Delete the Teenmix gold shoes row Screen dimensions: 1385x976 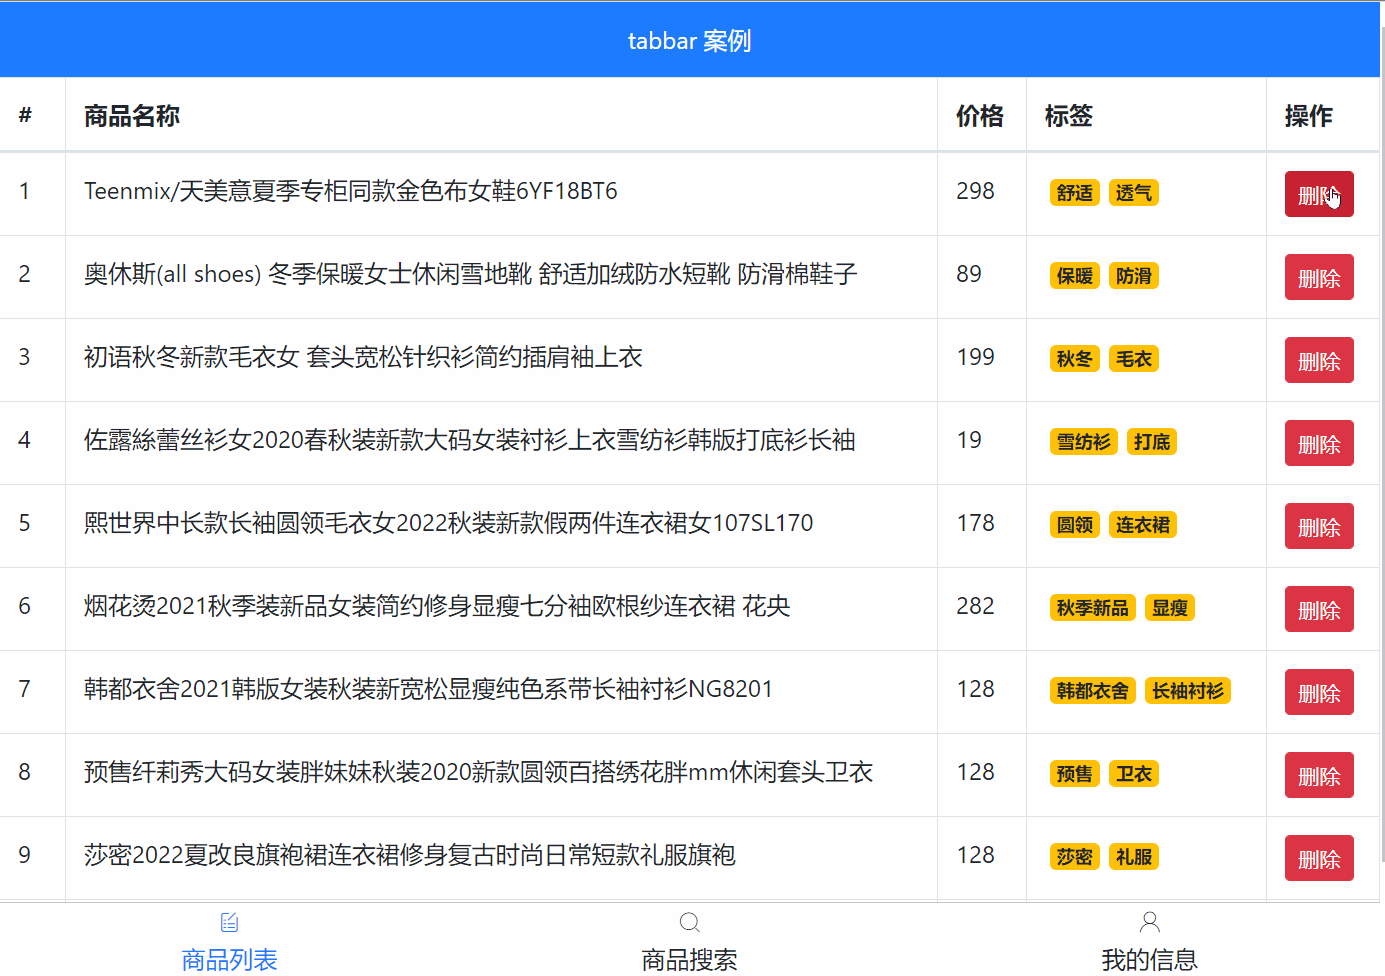pos(1319,194)
